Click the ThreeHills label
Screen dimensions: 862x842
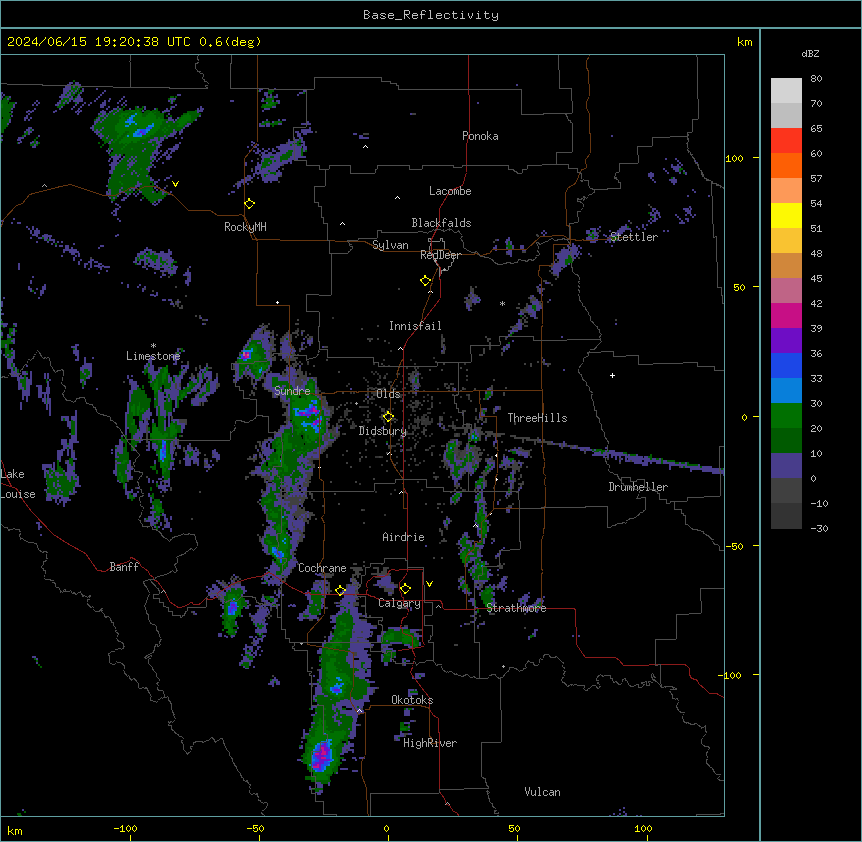click(x=537, y=418)
